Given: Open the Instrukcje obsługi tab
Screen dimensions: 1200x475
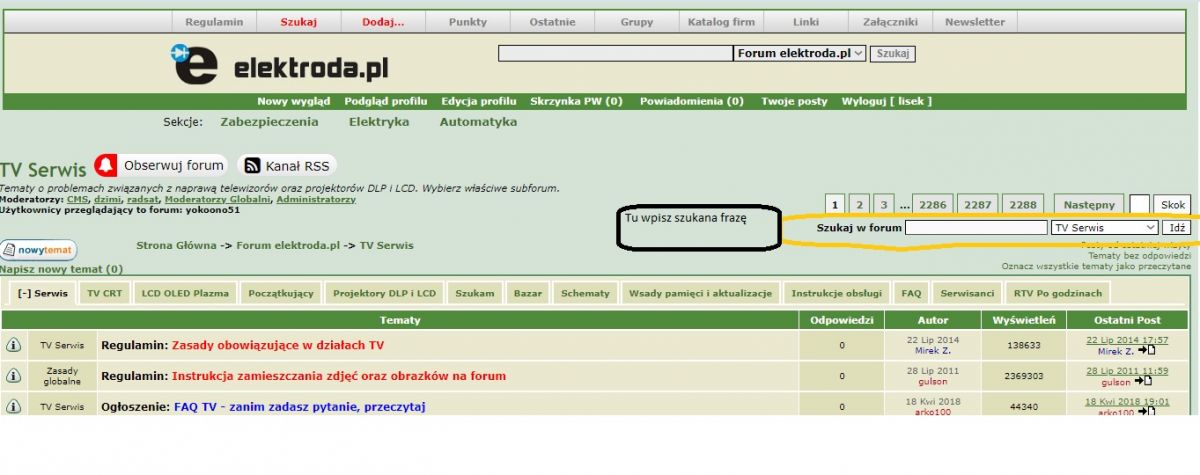Looking at the screenshot, I should click(838, 293).
